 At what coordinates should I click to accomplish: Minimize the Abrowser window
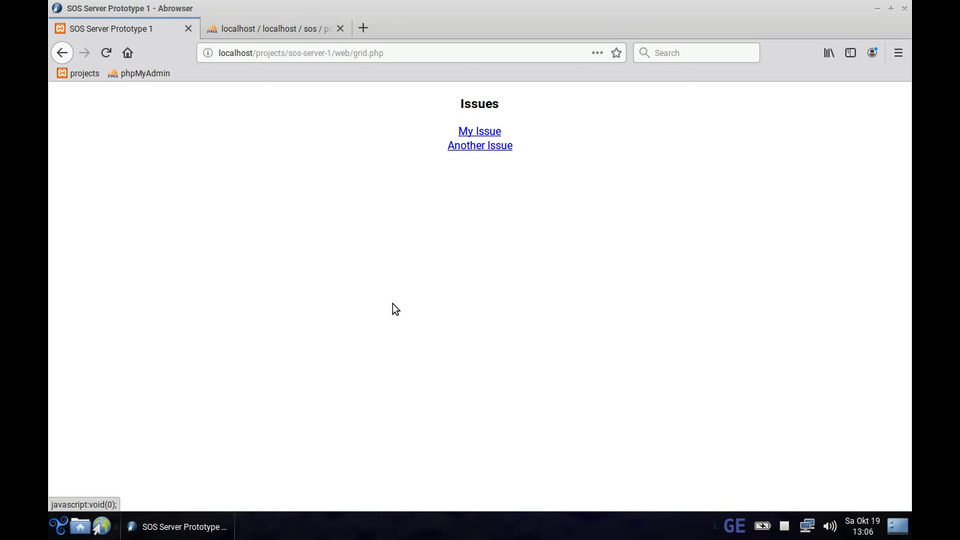point(877,9)
